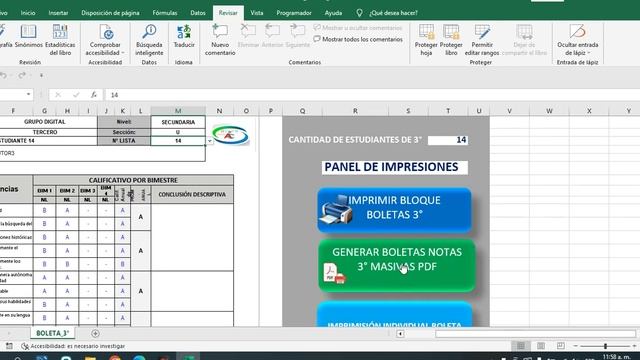The image size is (640, 360).
Task: Click the ¿Qué desea hacer? search box
Action: point(393,13)
